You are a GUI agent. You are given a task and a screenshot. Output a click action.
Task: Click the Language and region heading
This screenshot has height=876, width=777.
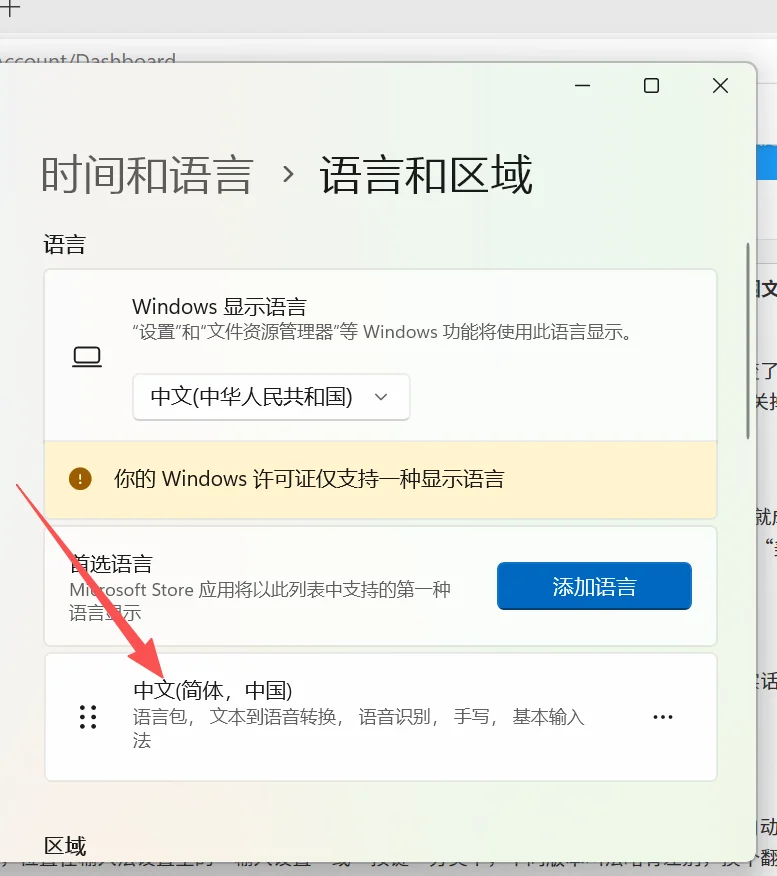pyautogui.click(x=426, y=175)
